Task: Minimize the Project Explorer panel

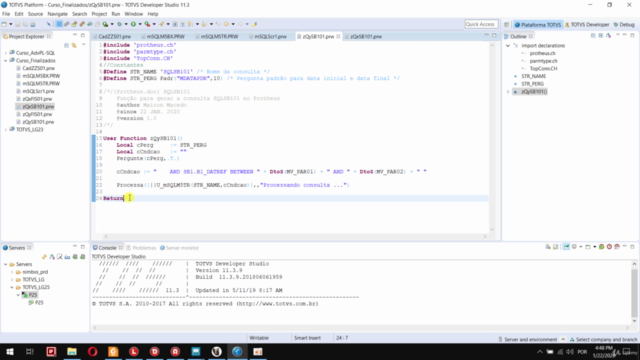Action: click(x=75, y=36)
